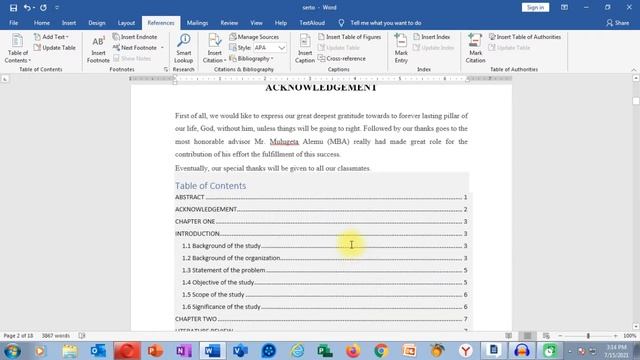The height and width of the screenshot is (360, 640).
Task: Click the Share button
Action: click(x=618, y=23)
